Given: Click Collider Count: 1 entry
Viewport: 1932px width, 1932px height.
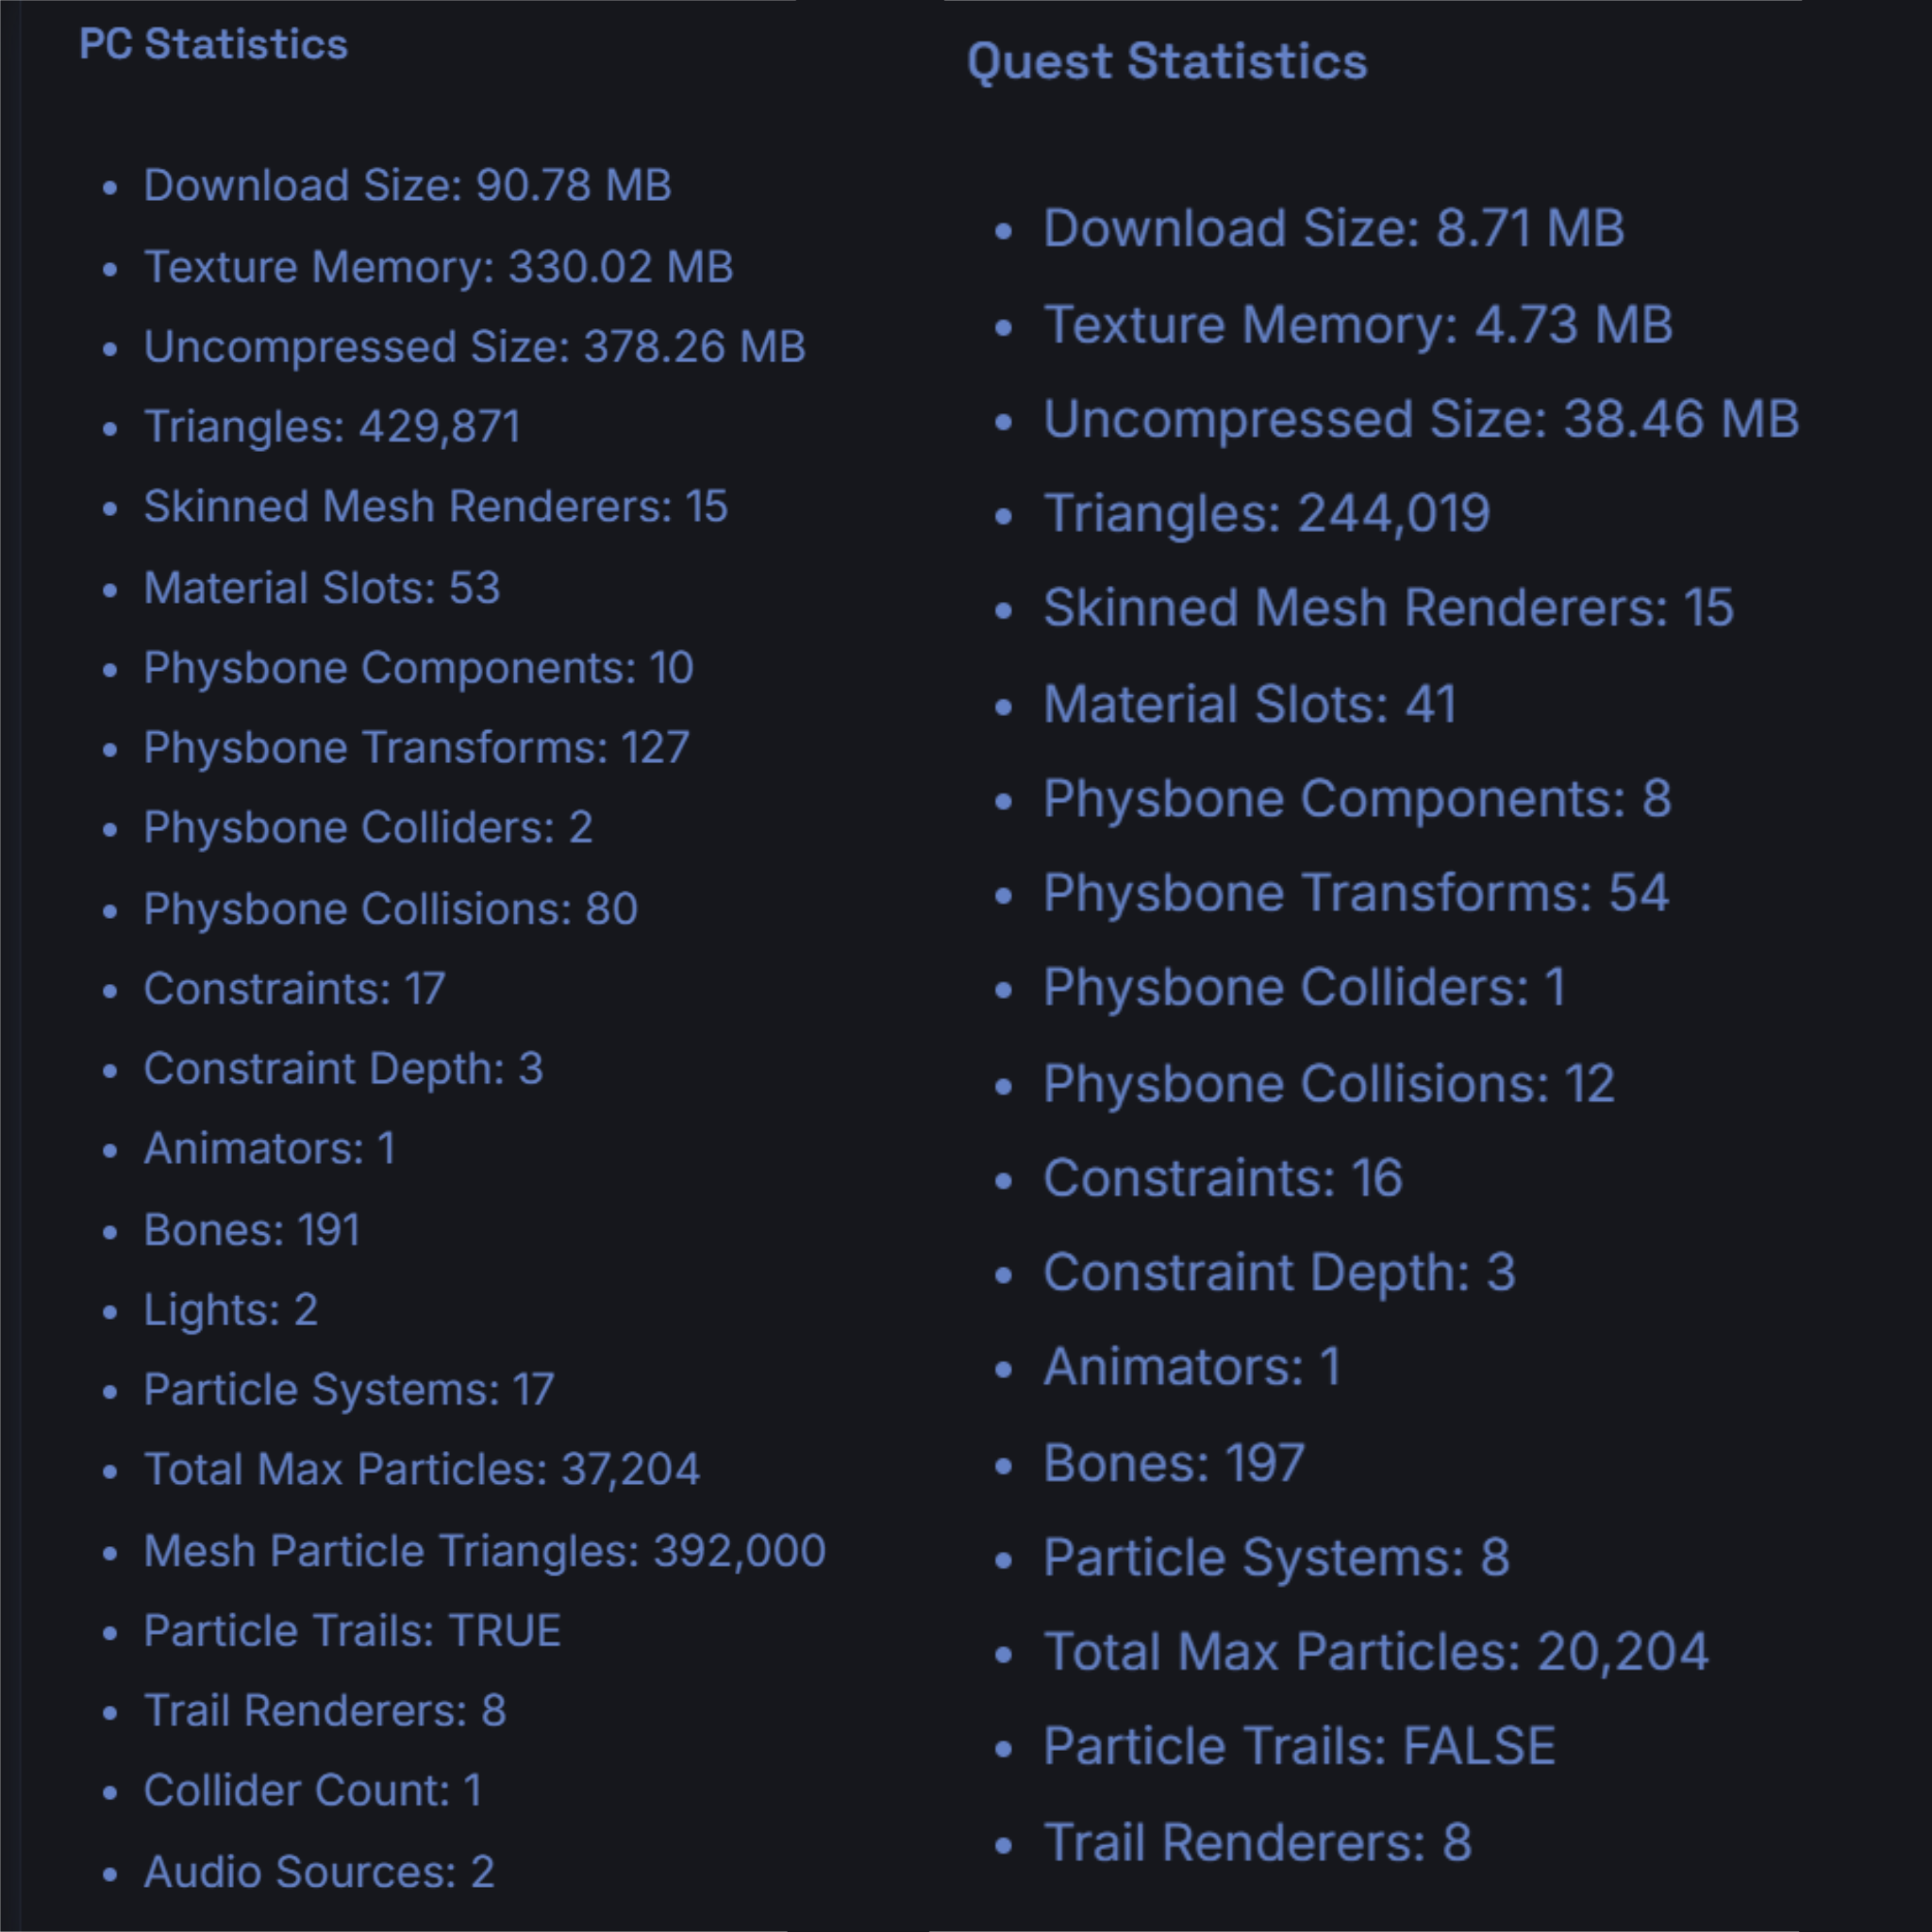Looking at the screenshot, I should [313, 1791].
